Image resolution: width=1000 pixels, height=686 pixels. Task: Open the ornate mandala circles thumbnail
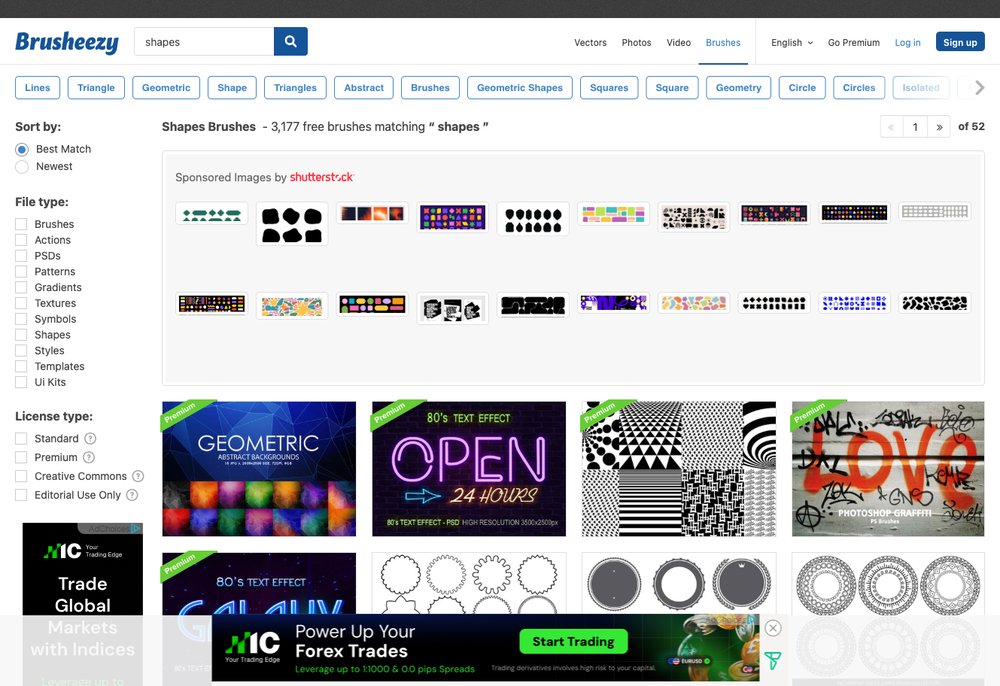[x=888, y=583]
